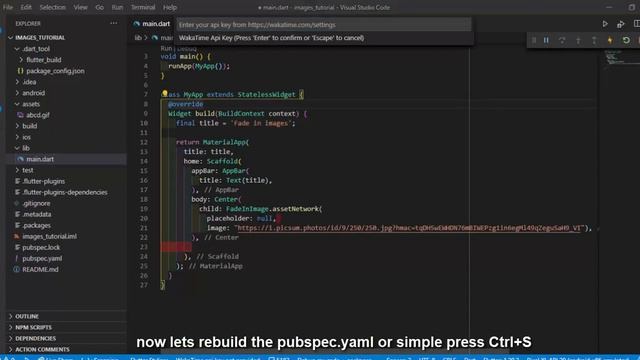Viewport: 640px width, 360px height.
Task: Click the debug Step Over icon
Action: coord(562,40)
